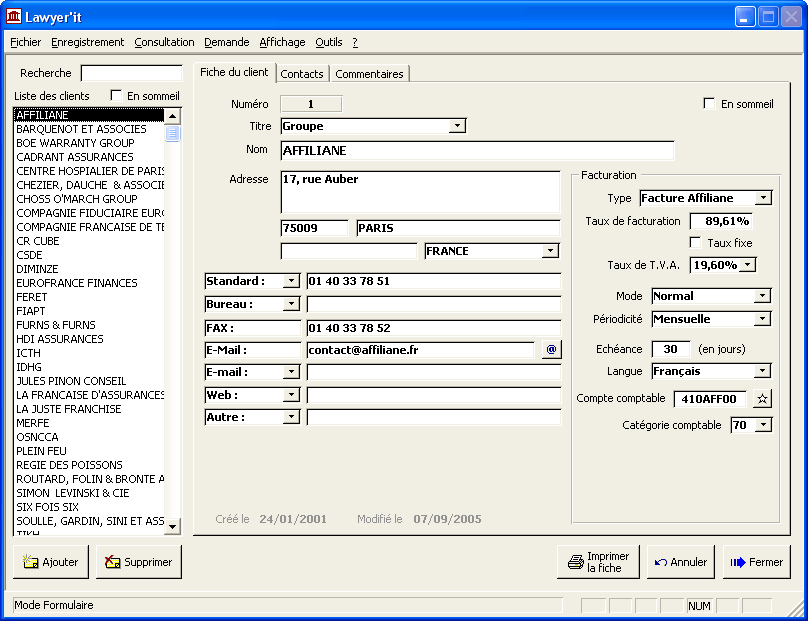
Task: Check the Taux fixe checkbox
Action: tap(696, 243)
